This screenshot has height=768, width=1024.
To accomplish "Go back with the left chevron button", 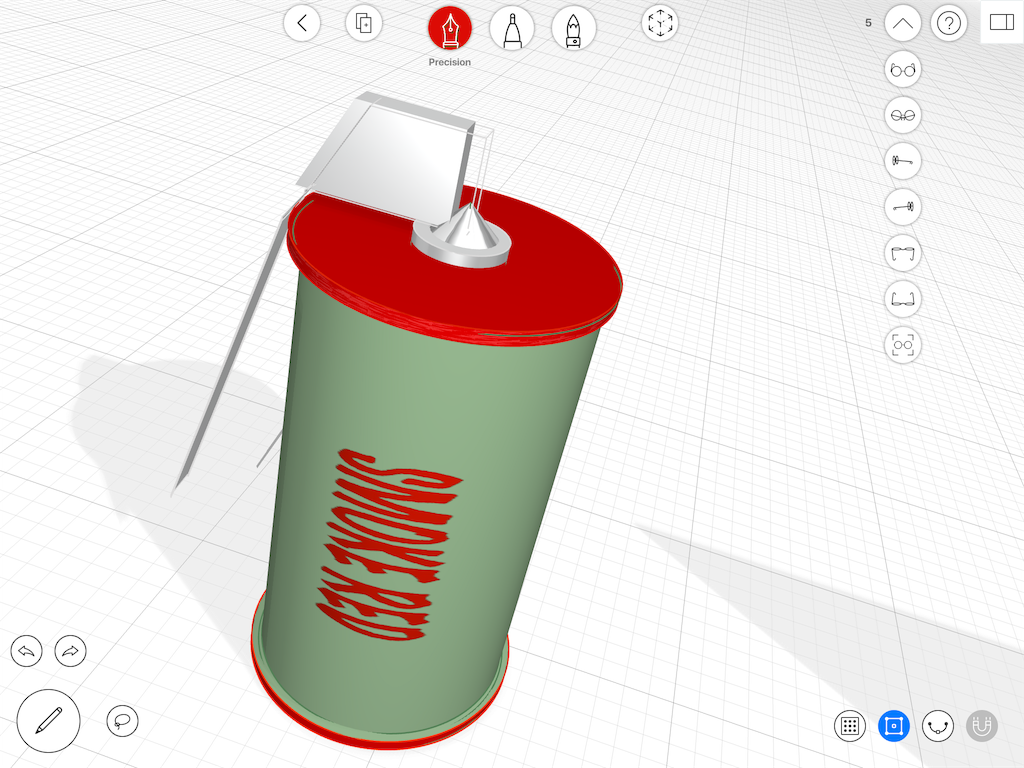I will coord(302,24).
